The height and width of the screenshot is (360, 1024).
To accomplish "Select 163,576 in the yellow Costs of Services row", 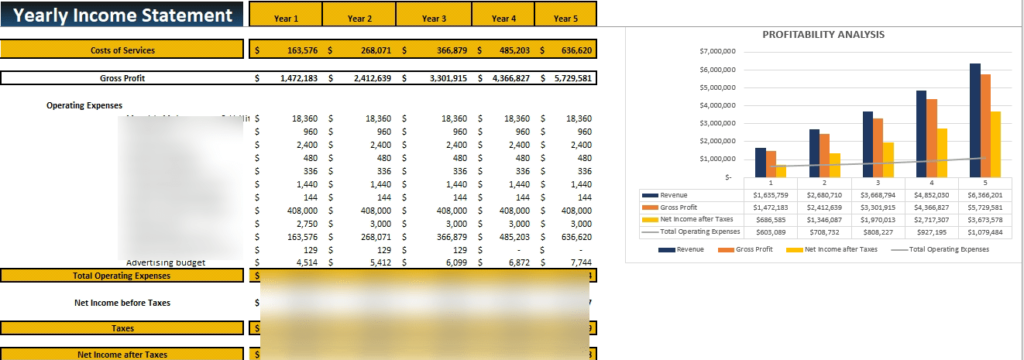I will coord(302,50).
